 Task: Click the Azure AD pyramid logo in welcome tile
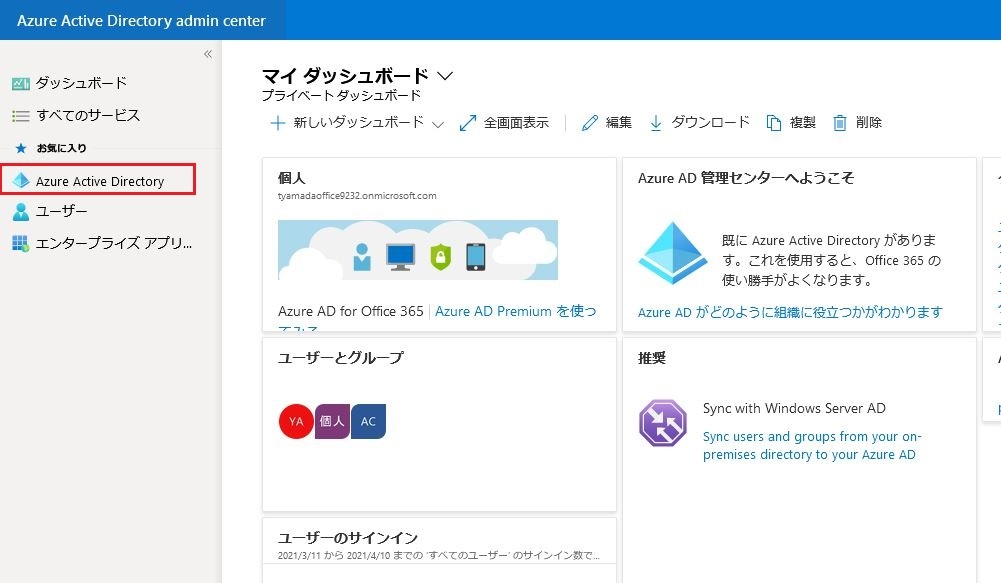tap(672, 253)
